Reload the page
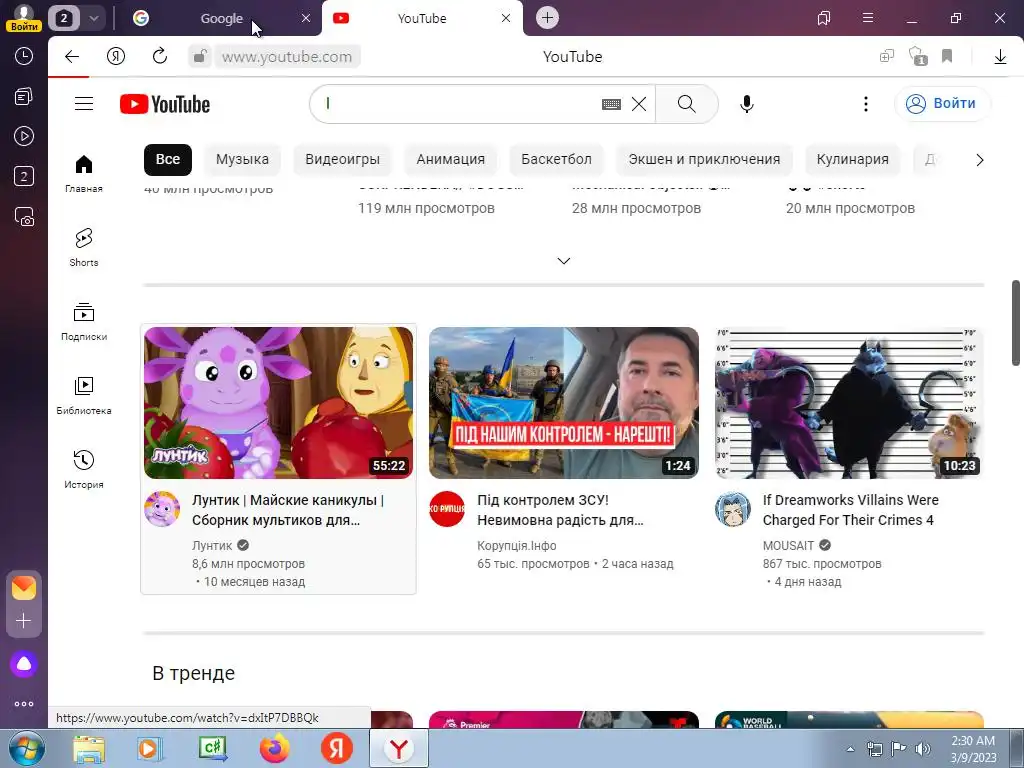 coord(160,57)
